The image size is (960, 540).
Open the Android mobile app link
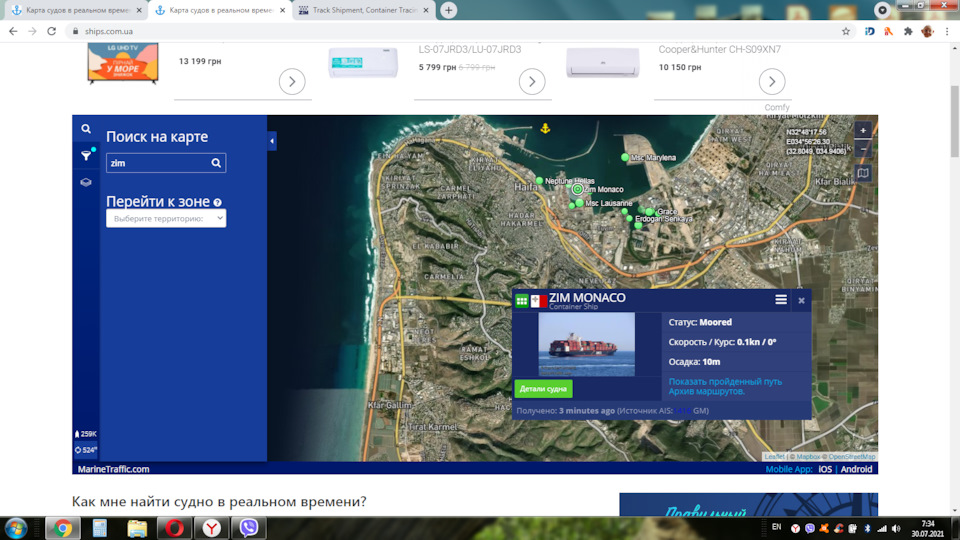point(856,469)
